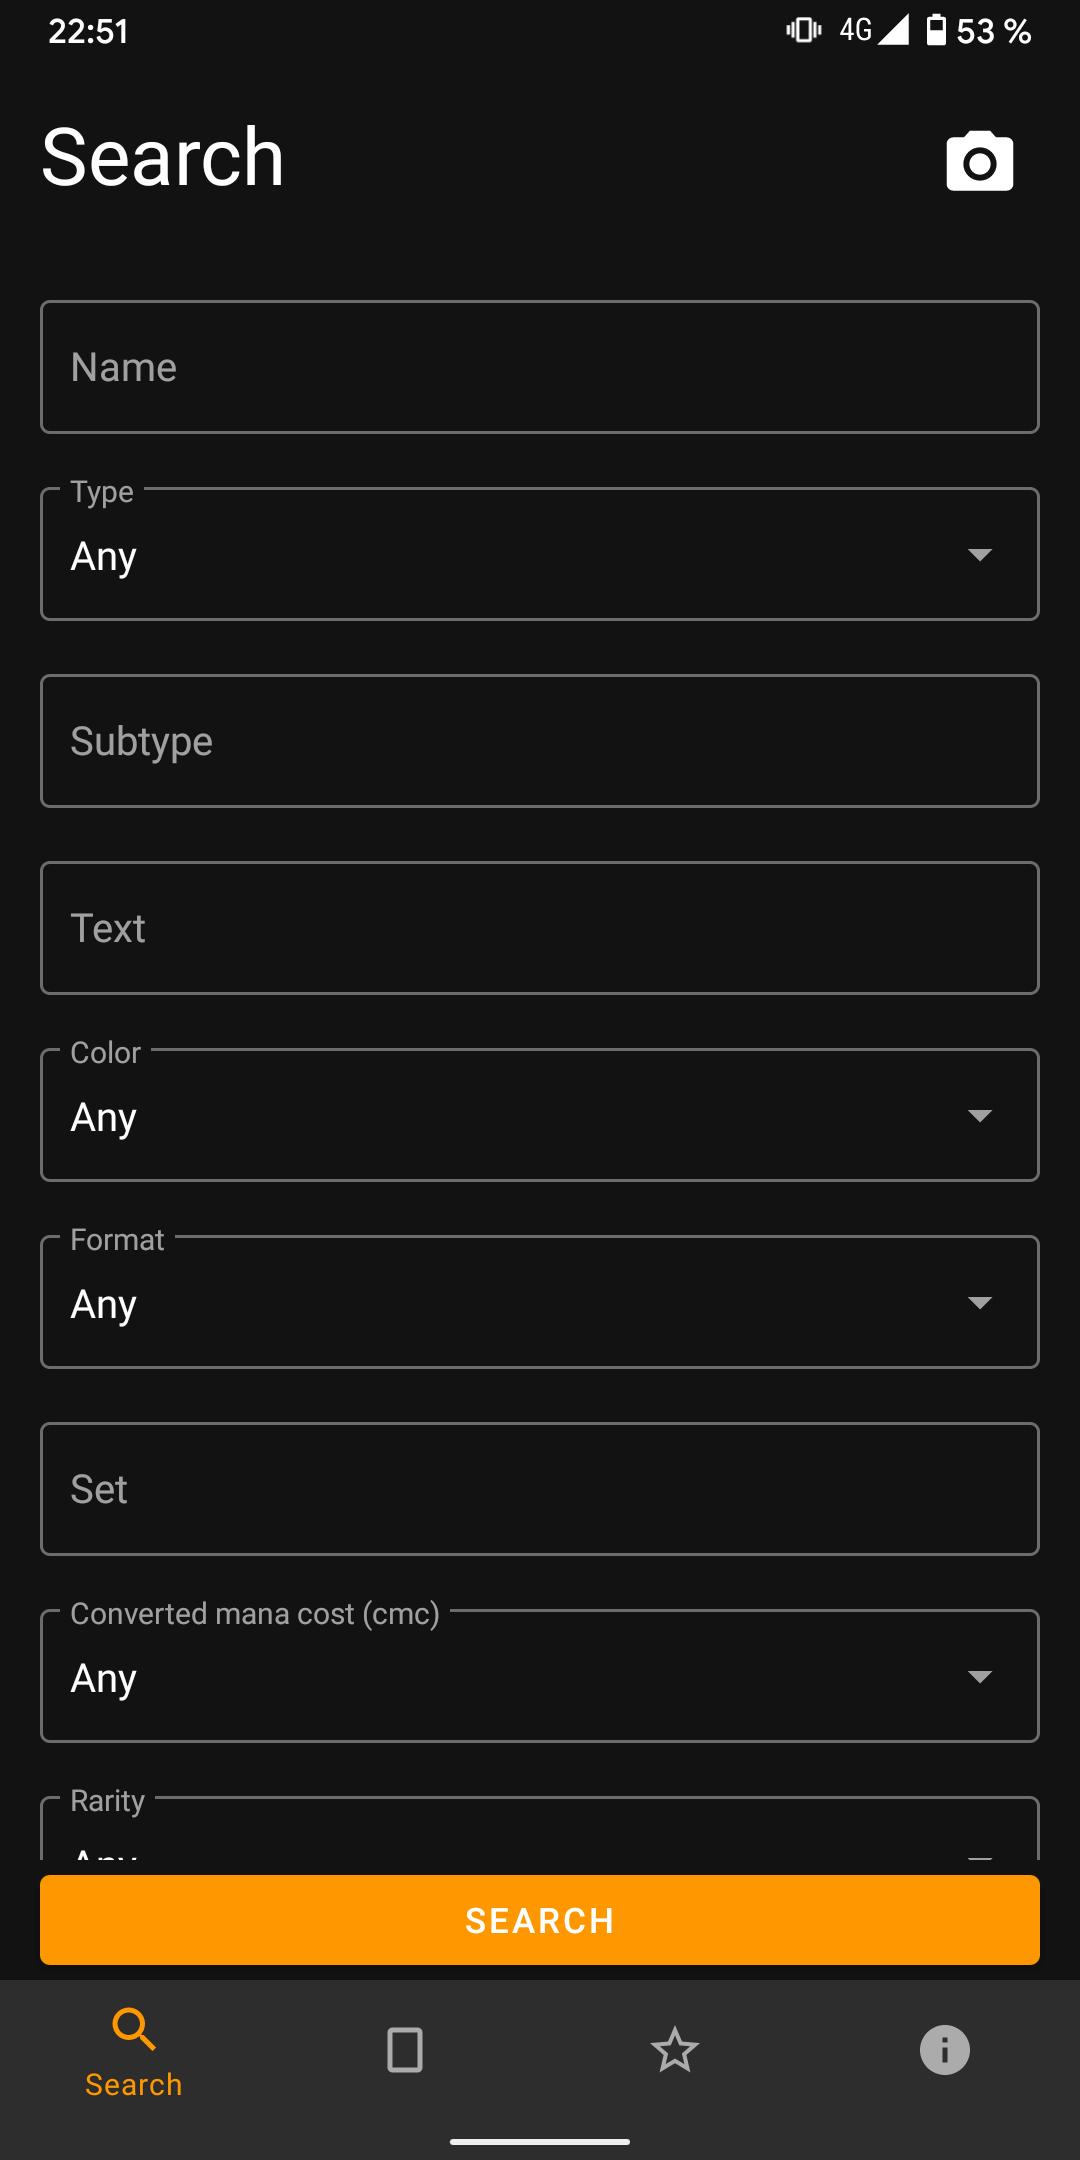This screenshot has height=2160, width=1080.
Task: Tap the Search magnifier tab icon
Action: [134, 2029]
